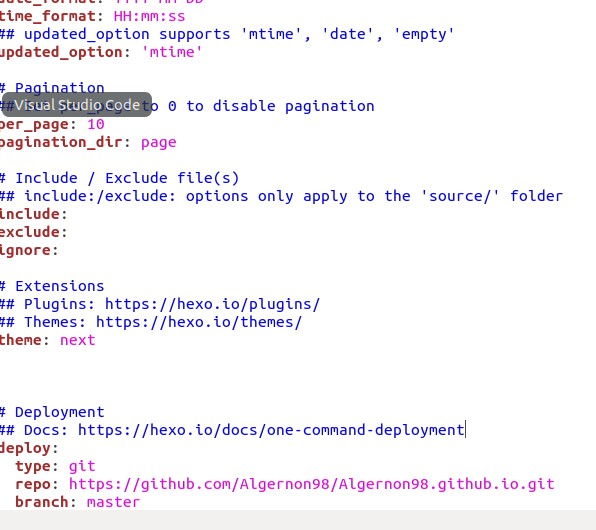Click the 'per_page: 10' line
Screen dimensions: 596x530
click(52, 124)
